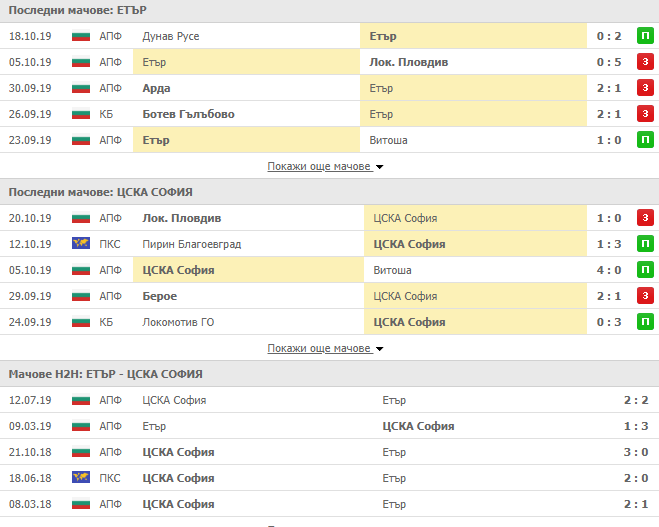Select team name Берое

coord(160,296)
